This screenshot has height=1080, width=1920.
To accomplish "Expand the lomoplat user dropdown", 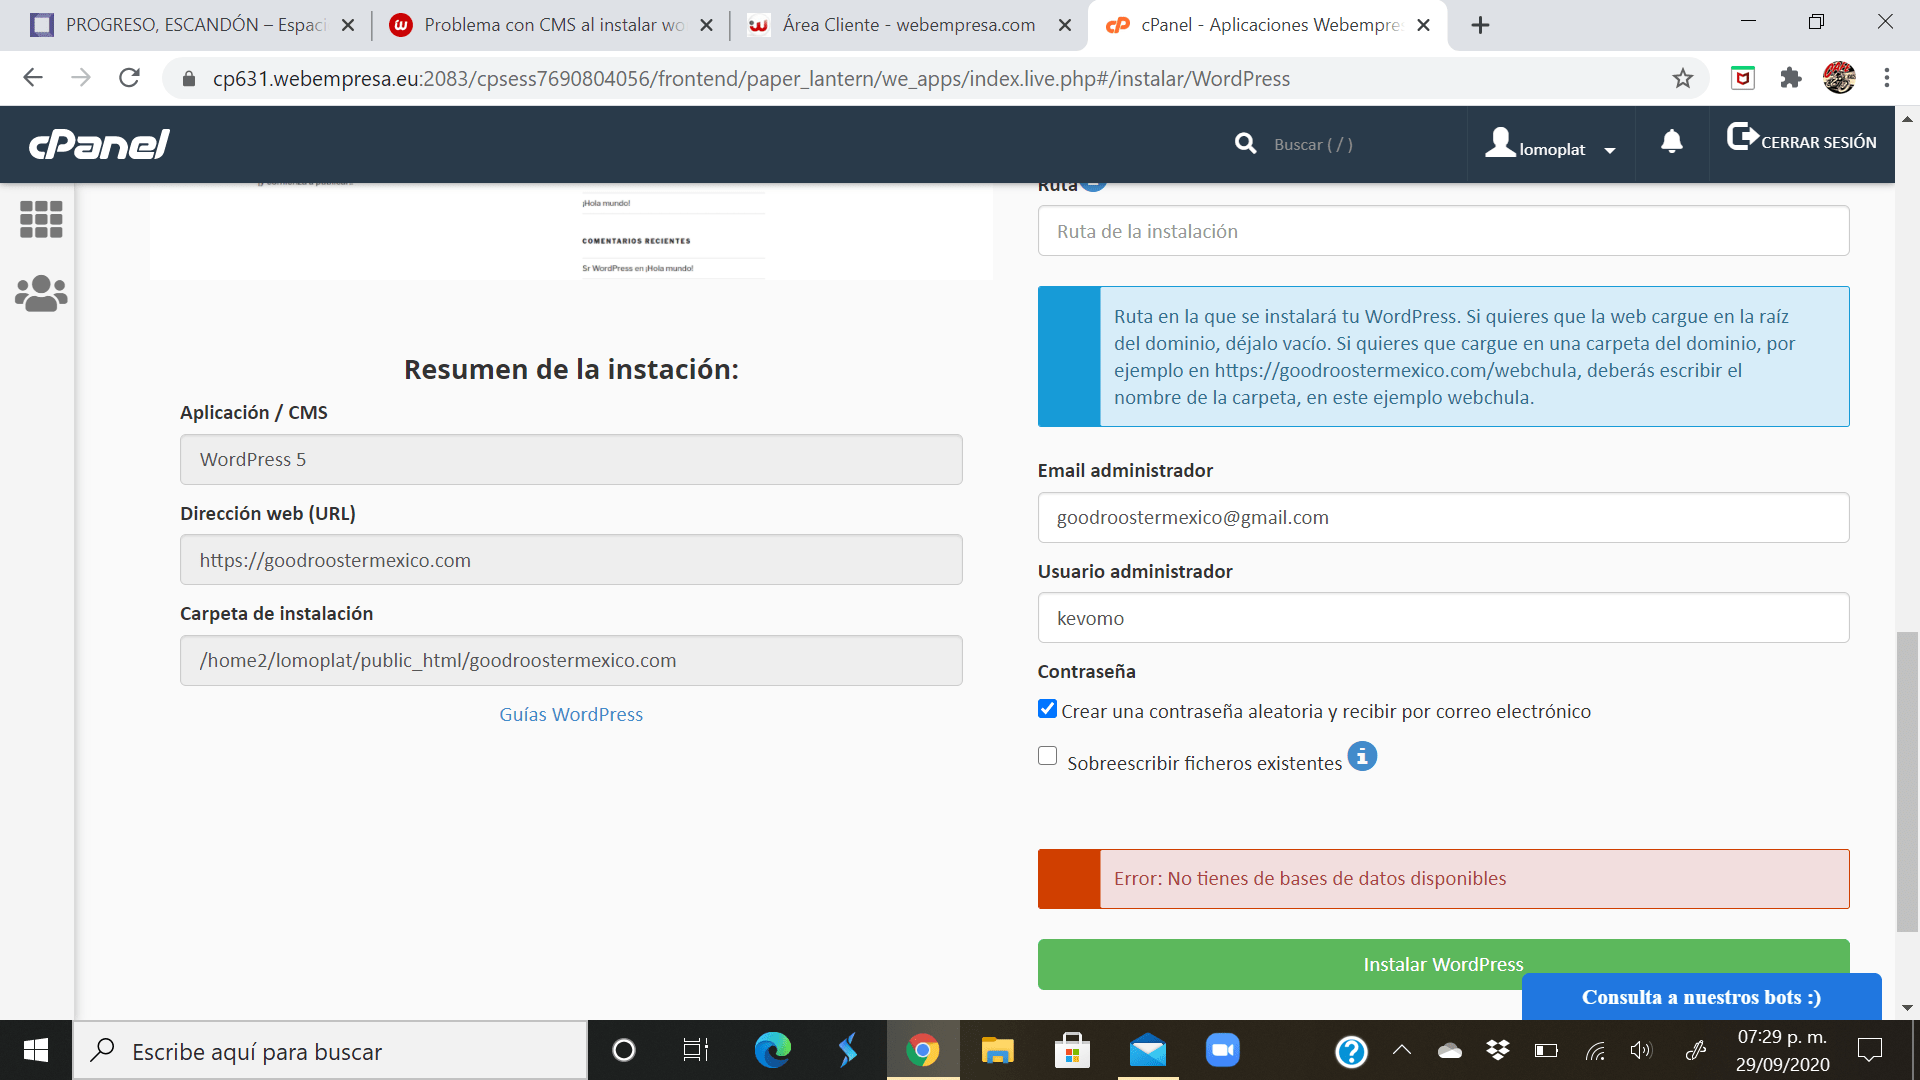I will click(x=1610, y=150).
